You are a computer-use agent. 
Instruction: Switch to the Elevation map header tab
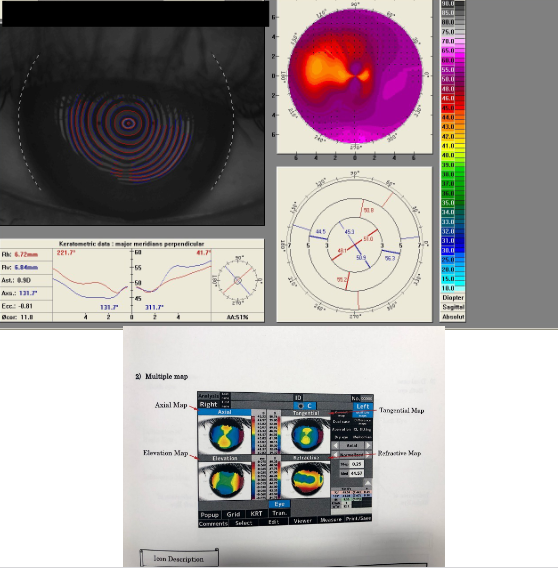coord(225,458)
